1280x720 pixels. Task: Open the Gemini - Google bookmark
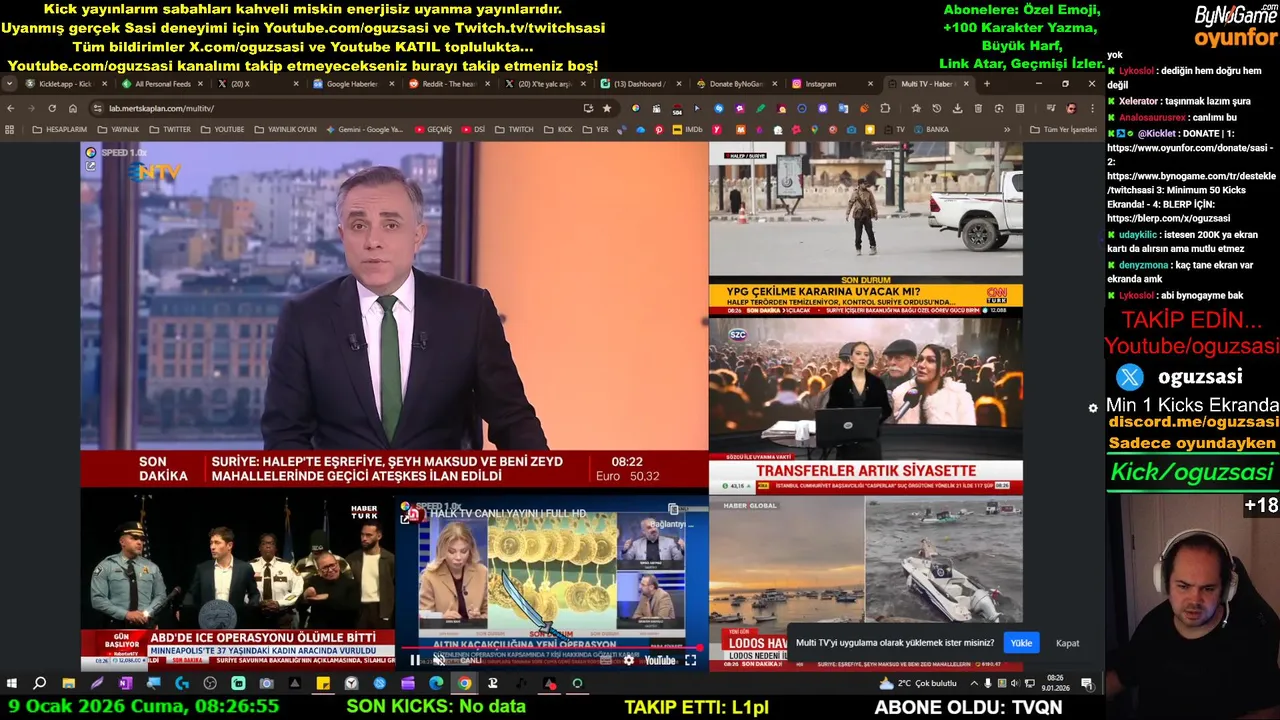coord(365,129)
